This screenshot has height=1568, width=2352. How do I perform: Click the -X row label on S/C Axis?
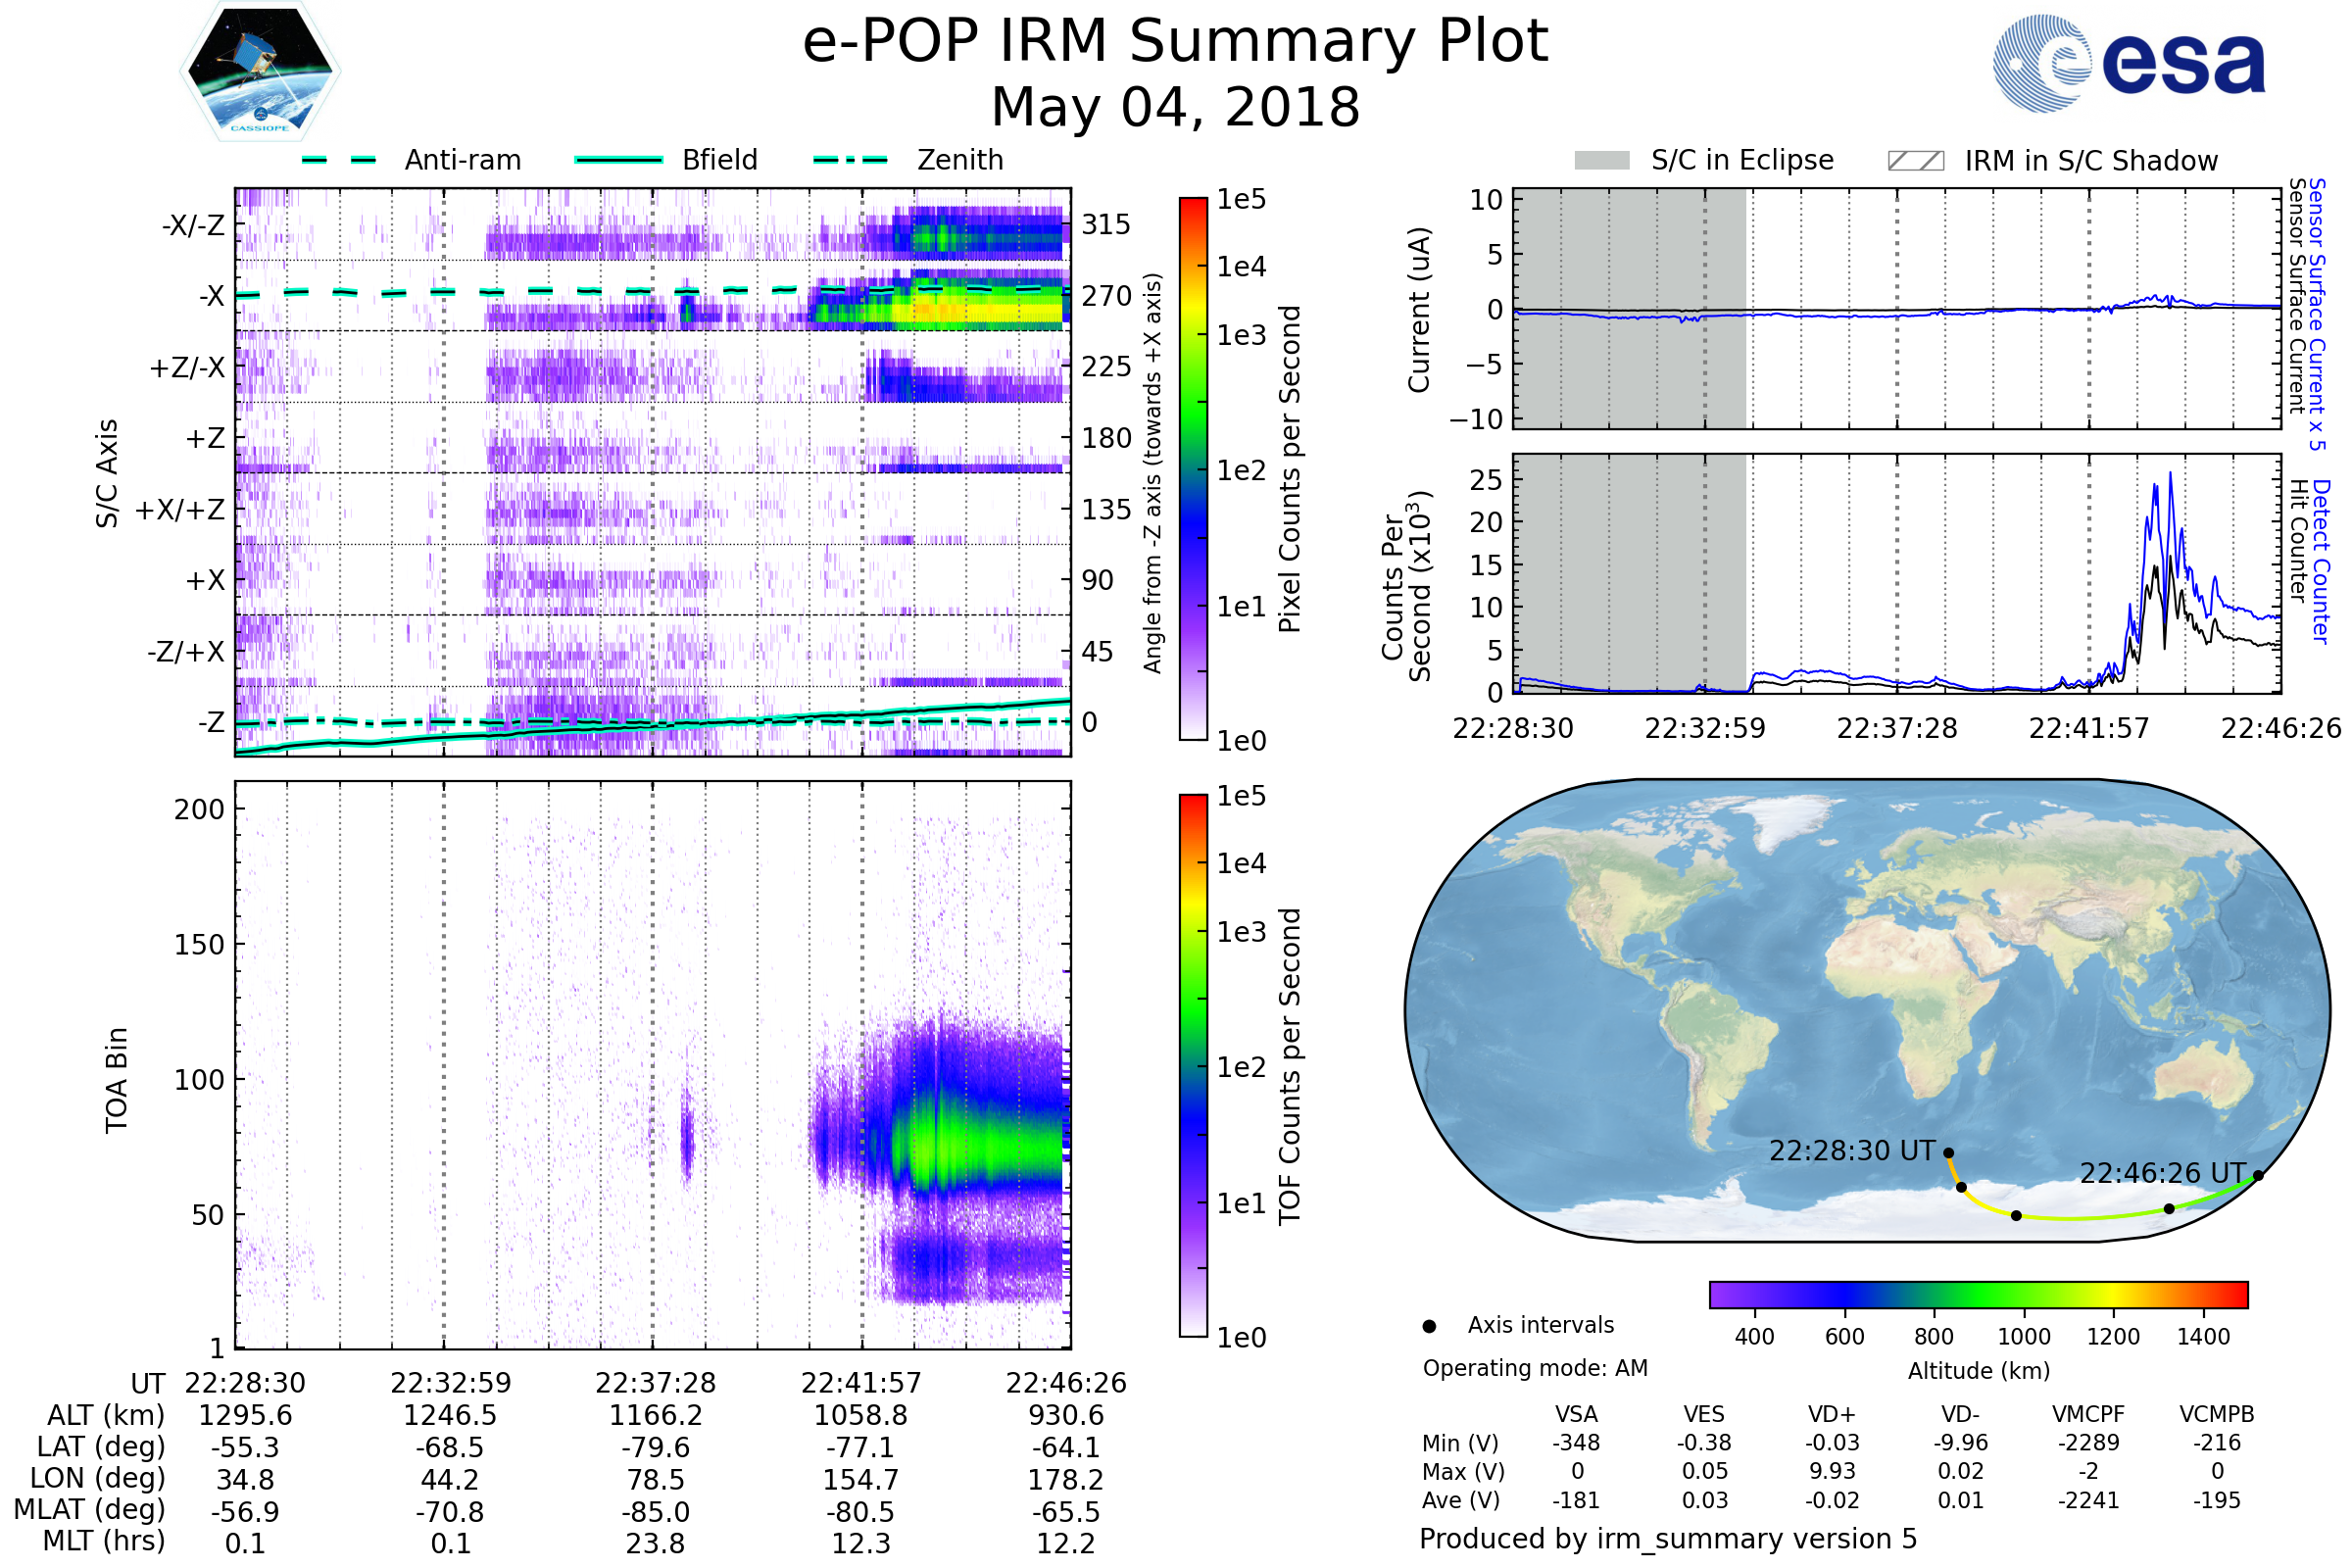tap(211, 296)
